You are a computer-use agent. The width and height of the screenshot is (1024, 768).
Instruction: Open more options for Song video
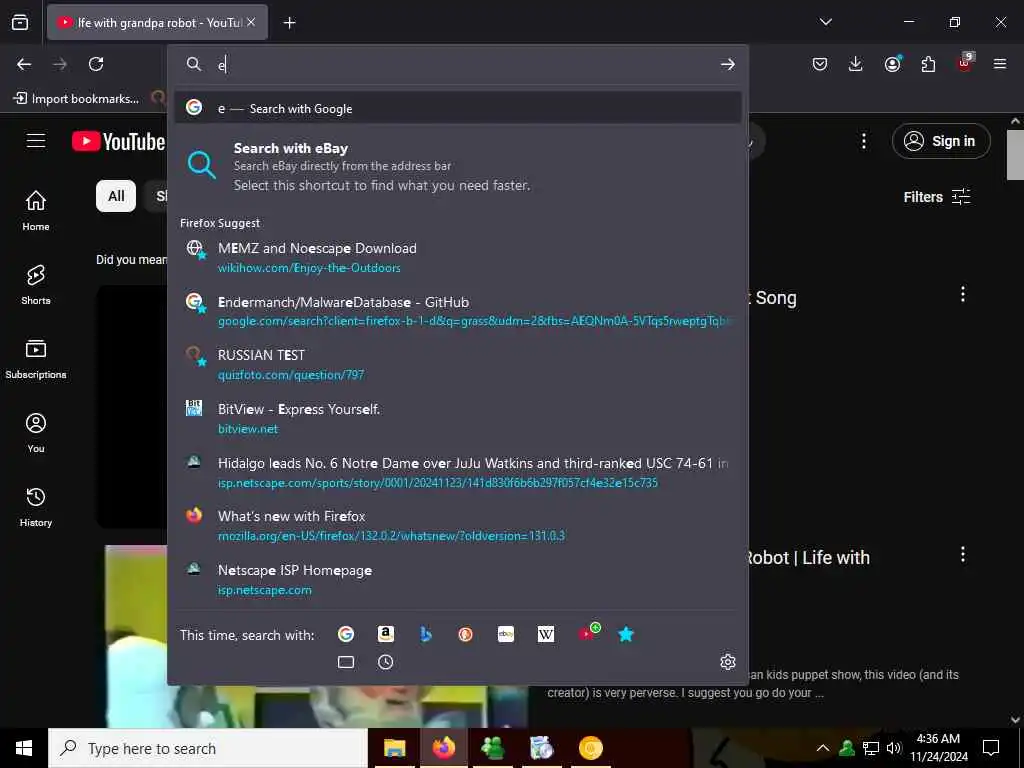click(963, 294)
